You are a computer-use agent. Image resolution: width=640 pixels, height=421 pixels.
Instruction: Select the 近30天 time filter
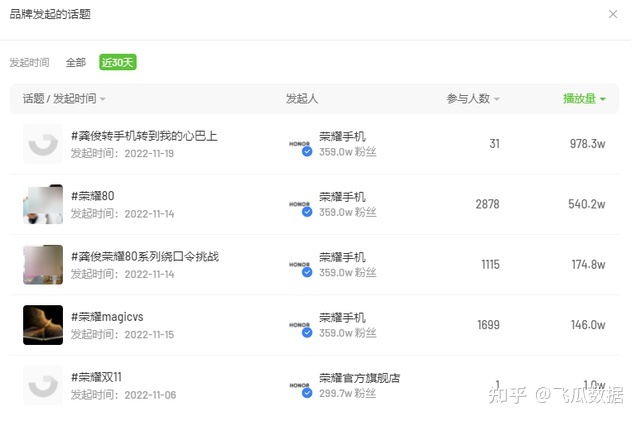(x=117, y=62)
